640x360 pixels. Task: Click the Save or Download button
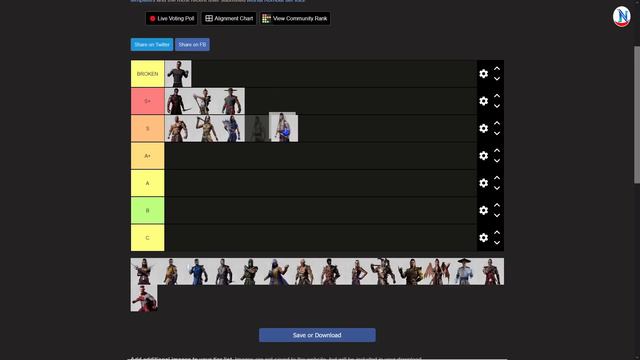(x=317, y=335)
